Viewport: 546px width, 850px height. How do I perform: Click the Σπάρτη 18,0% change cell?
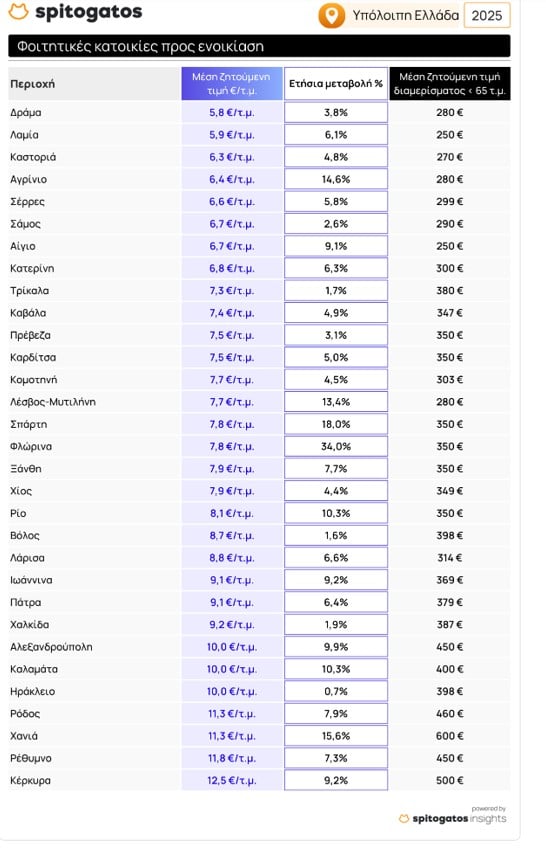pos(336,424)
